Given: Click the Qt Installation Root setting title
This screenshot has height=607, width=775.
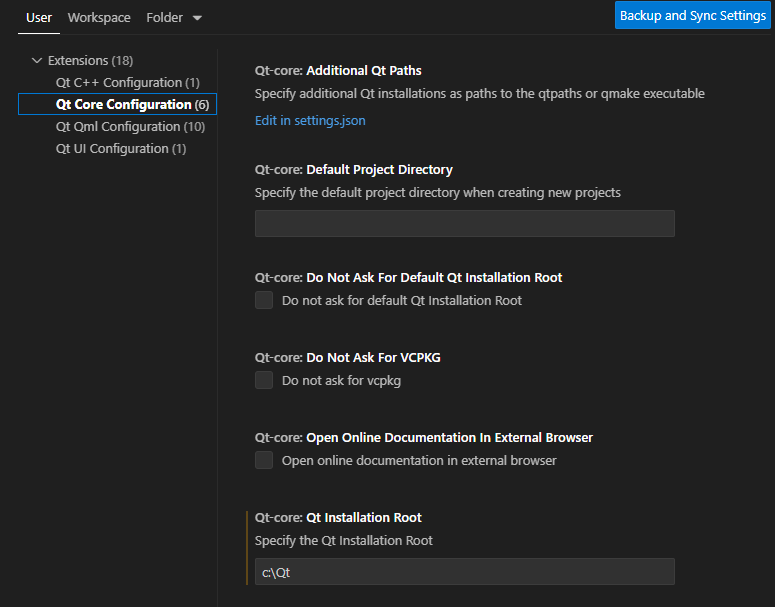Looking at the screenshot, I should (x=338, y=518).
